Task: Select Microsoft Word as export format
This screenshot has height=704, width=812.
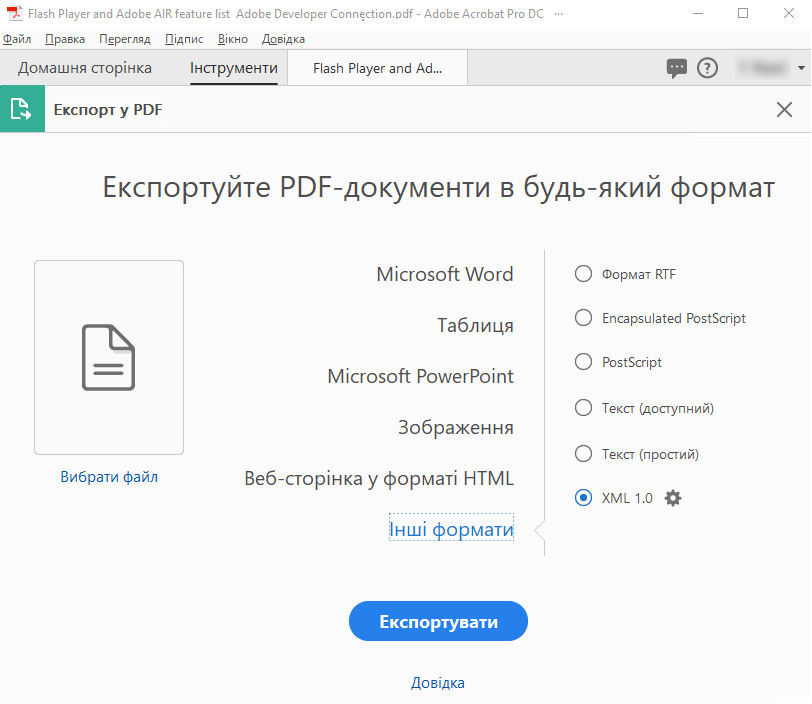Action: coord(444,273)
